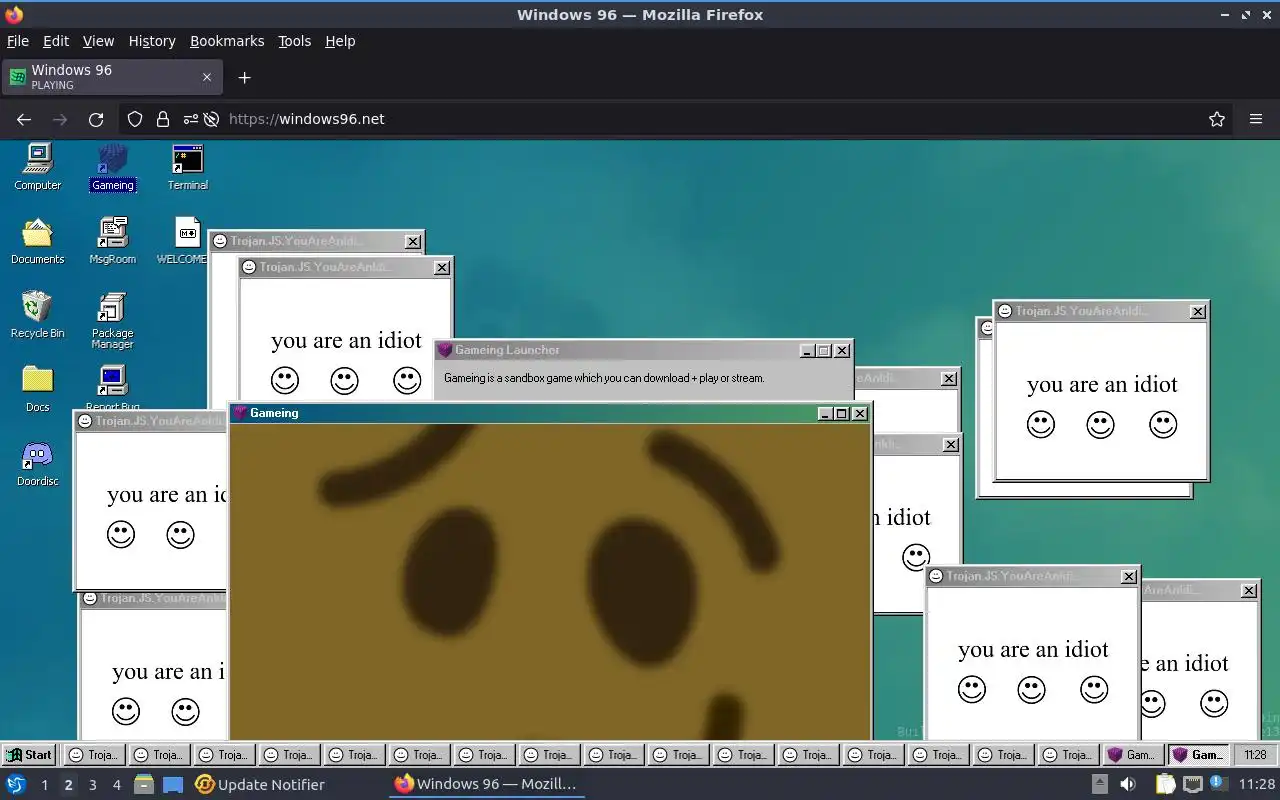1280x800 pixels.
Task: Open the tracking protection shield icon
Action: (x=135, y=119)
